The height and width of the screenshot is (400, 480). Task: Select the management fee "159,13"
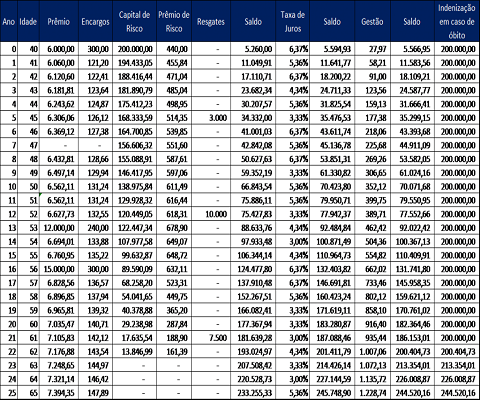pos(376,104)
